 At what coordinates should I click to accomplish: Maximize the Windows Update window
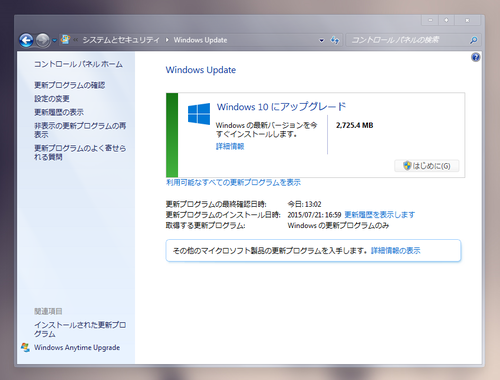coord(446,20)
